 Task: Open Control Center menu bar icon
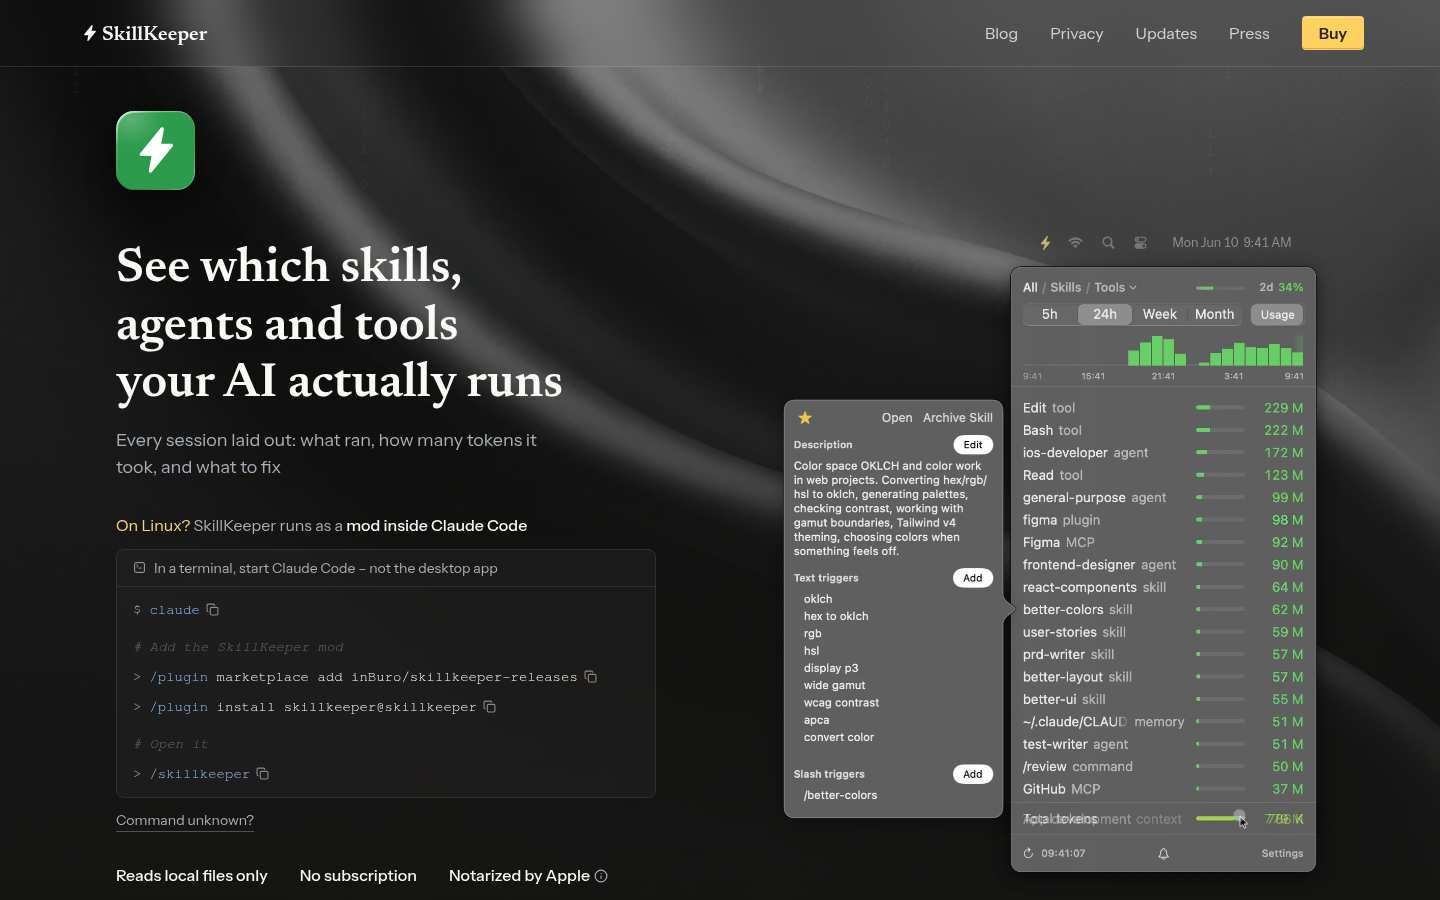(x=1141, y=243)
